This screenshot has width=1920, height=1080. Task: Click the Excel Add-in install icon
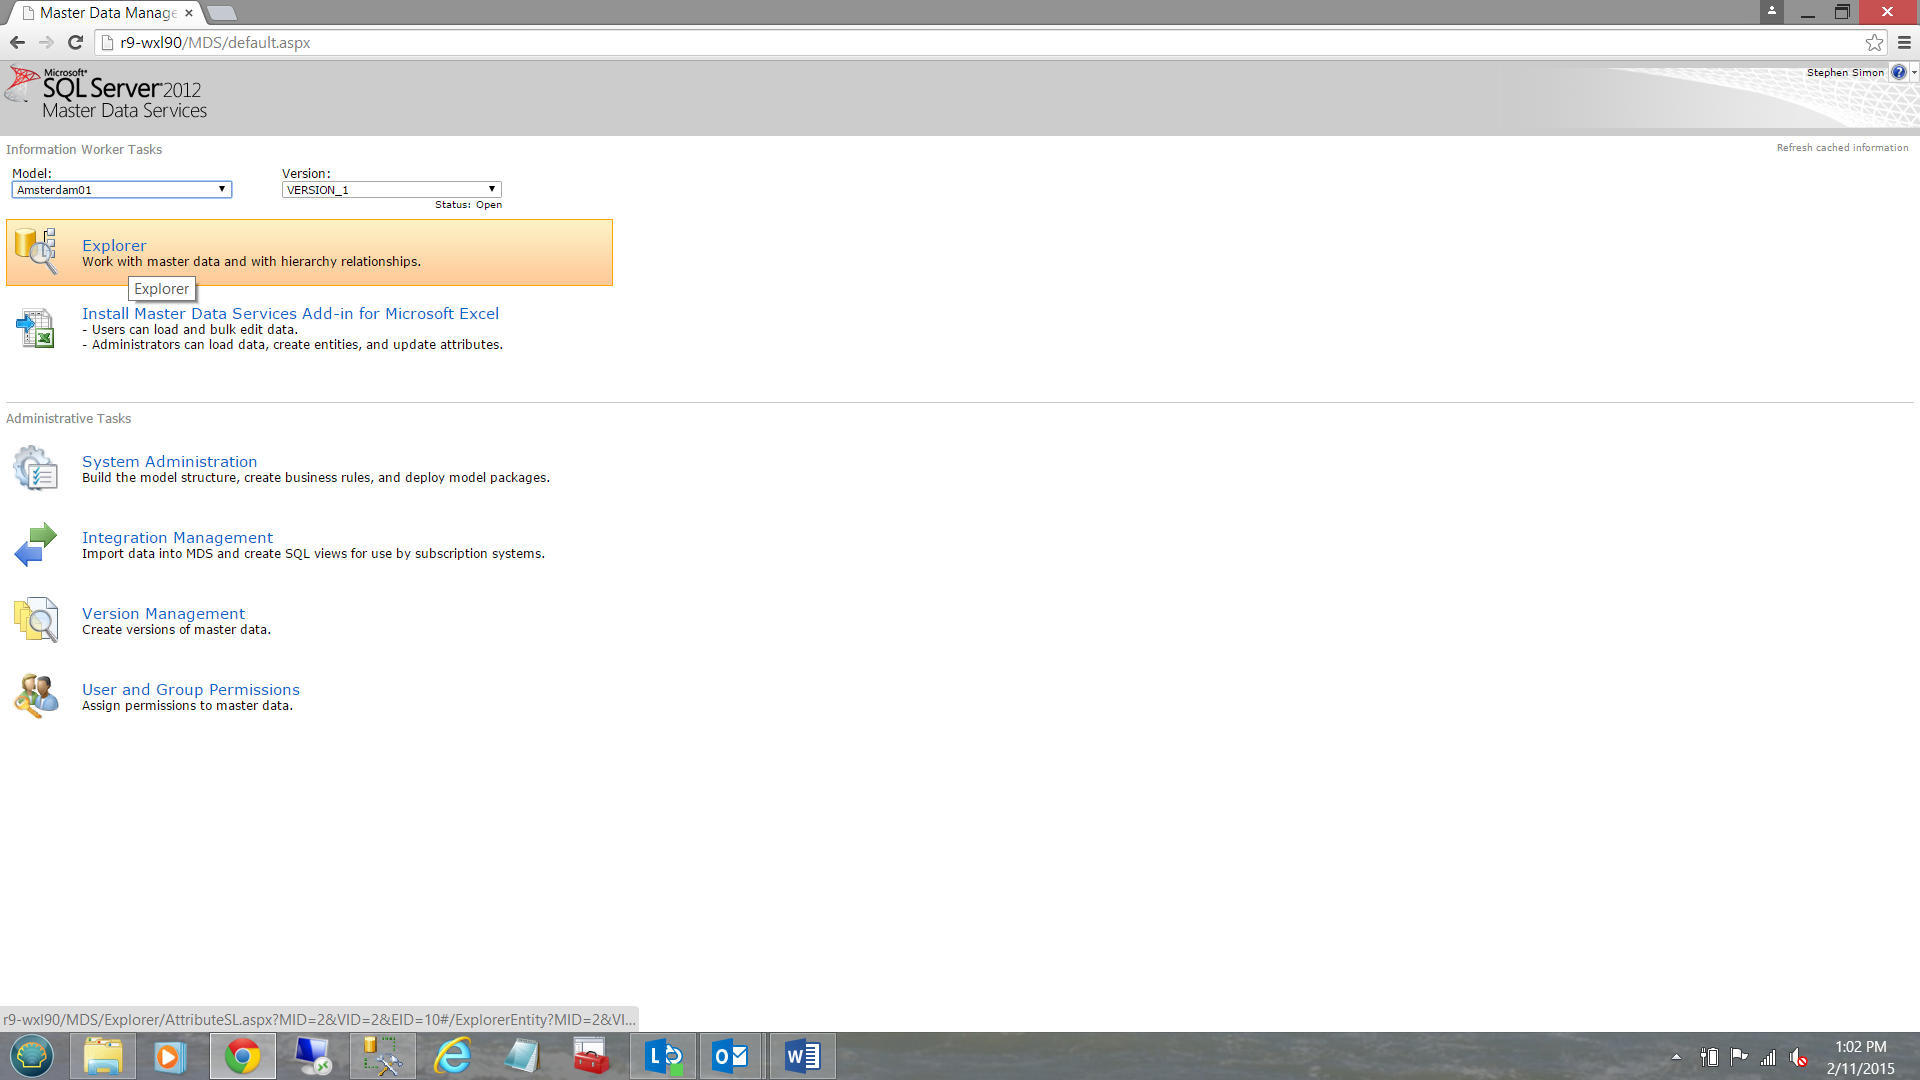36,328
